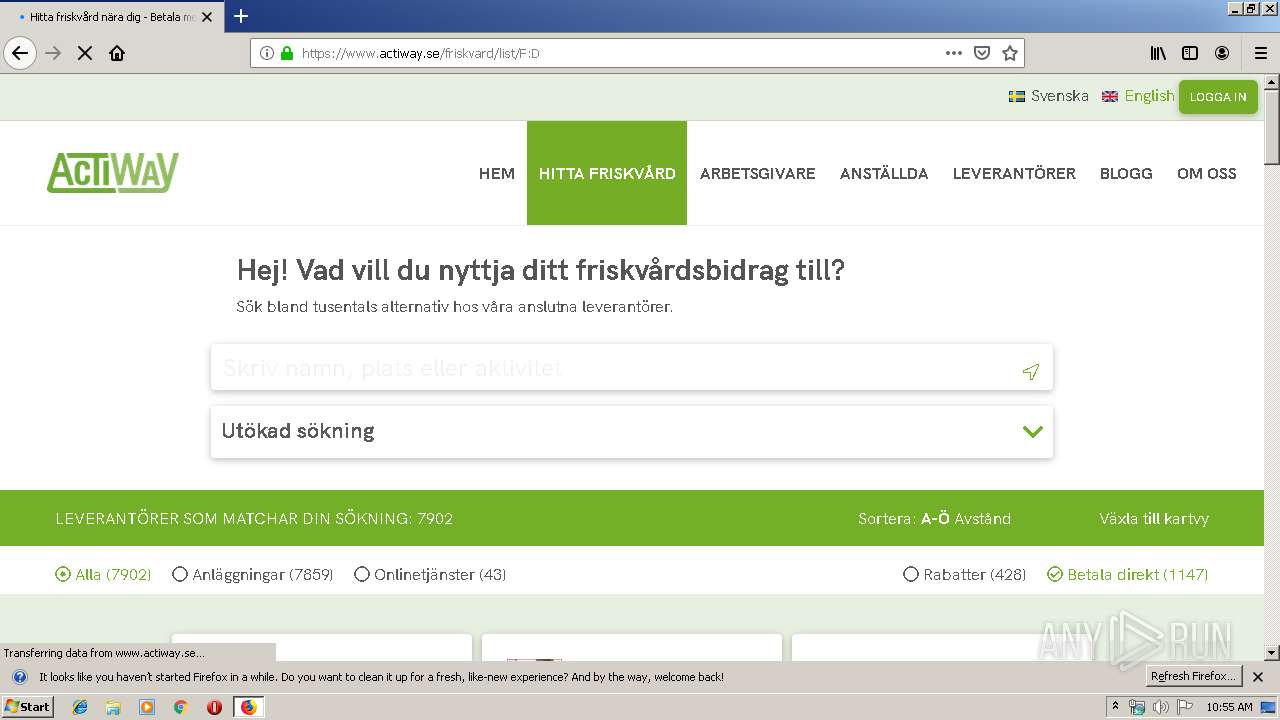Image resolution: width=1280 pixels, height=720 pixels.
Task: Toggle the sidebar view icon
Action: coord(1190,53)
